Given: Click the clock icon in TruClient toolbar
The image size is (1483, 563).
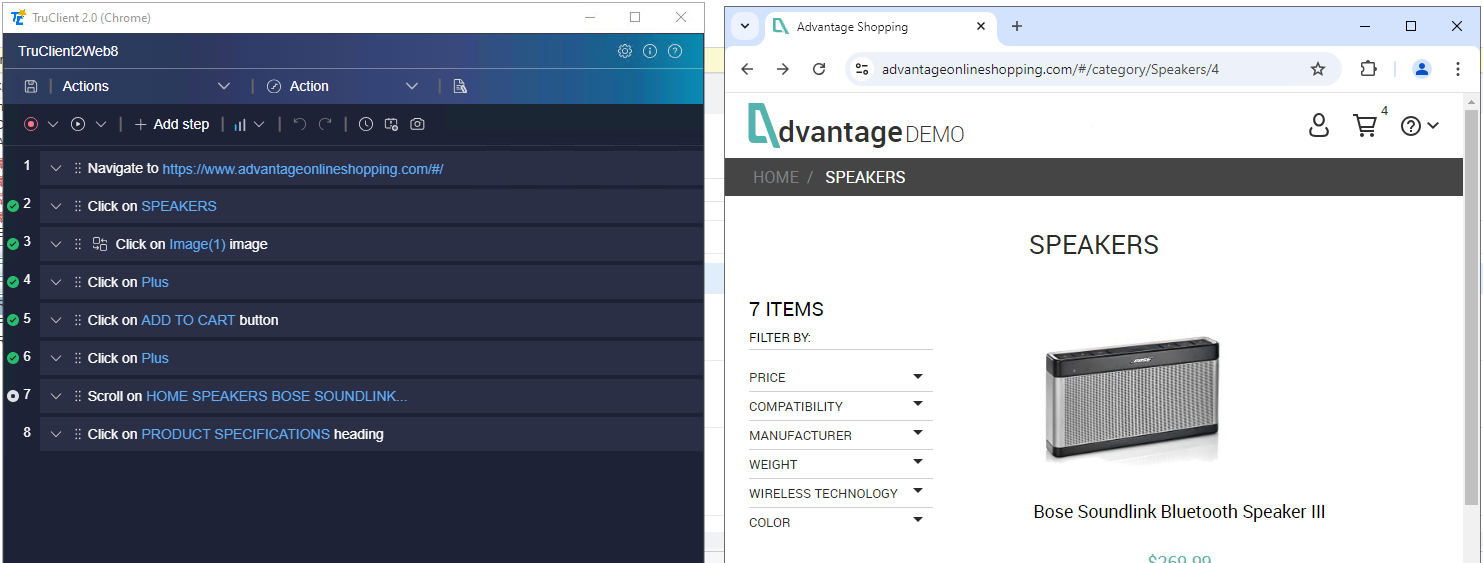Looking at the screenshot, I should point(366,124).
